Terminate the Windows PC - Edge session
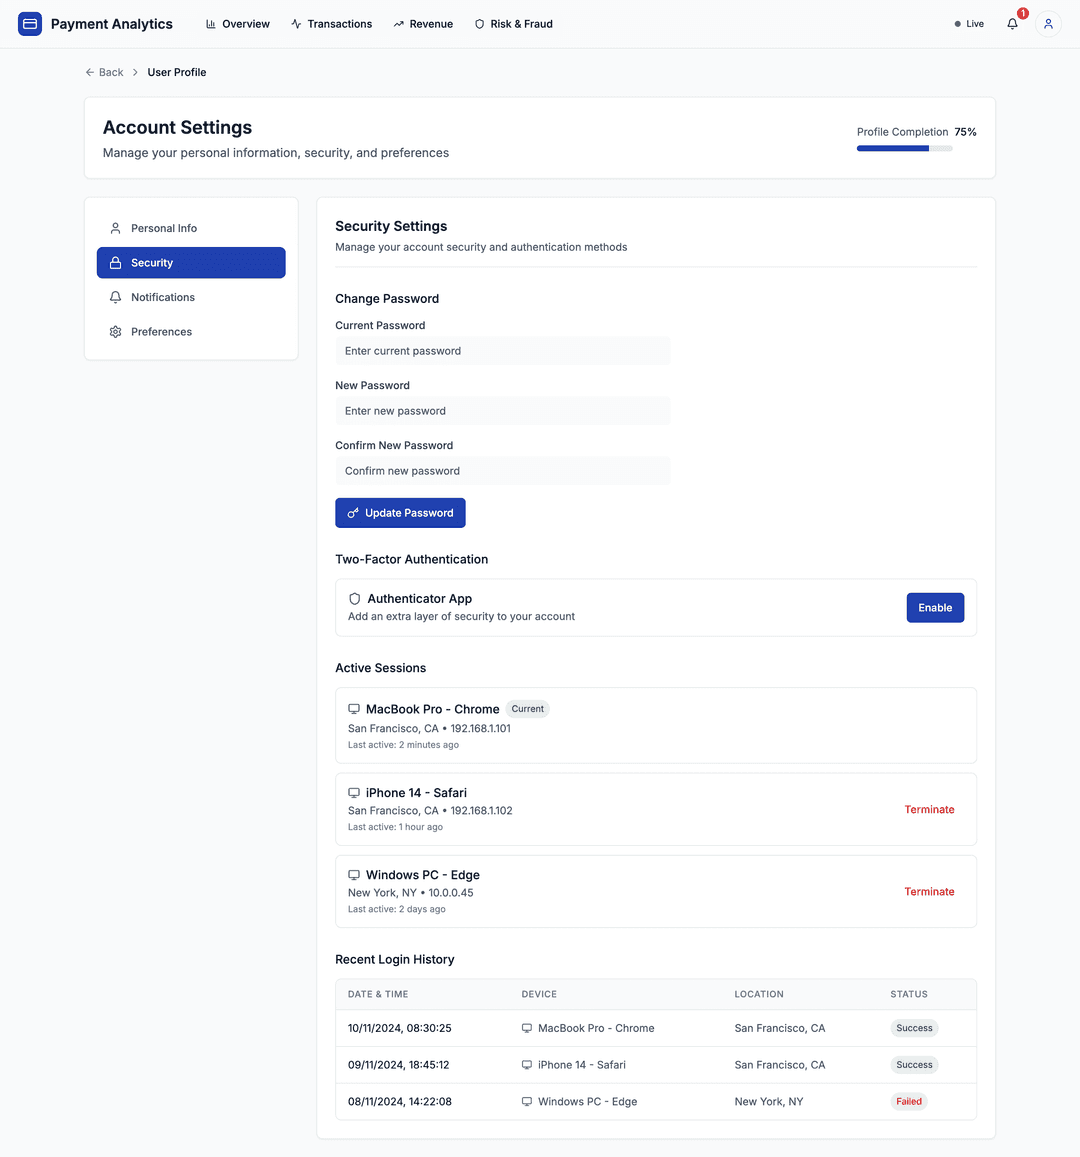This screenshot has width=1080, height=1157. pos(929,891)
